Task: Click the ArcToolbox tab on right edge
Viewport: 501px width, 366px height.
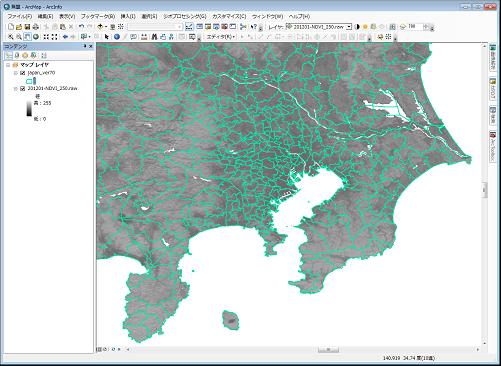Action: [492, 146]
